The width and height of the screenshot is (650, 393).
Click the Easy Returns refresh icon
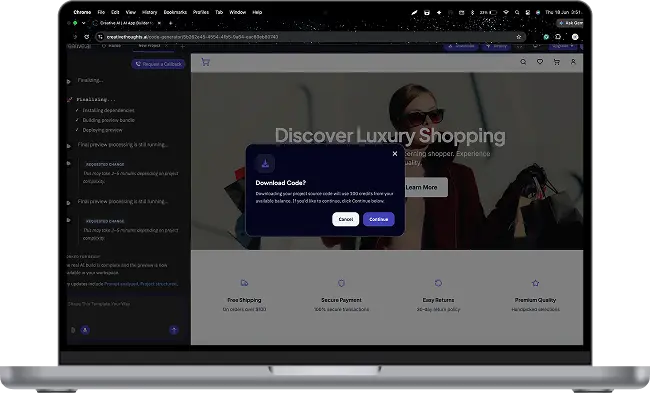click(438, 283)
